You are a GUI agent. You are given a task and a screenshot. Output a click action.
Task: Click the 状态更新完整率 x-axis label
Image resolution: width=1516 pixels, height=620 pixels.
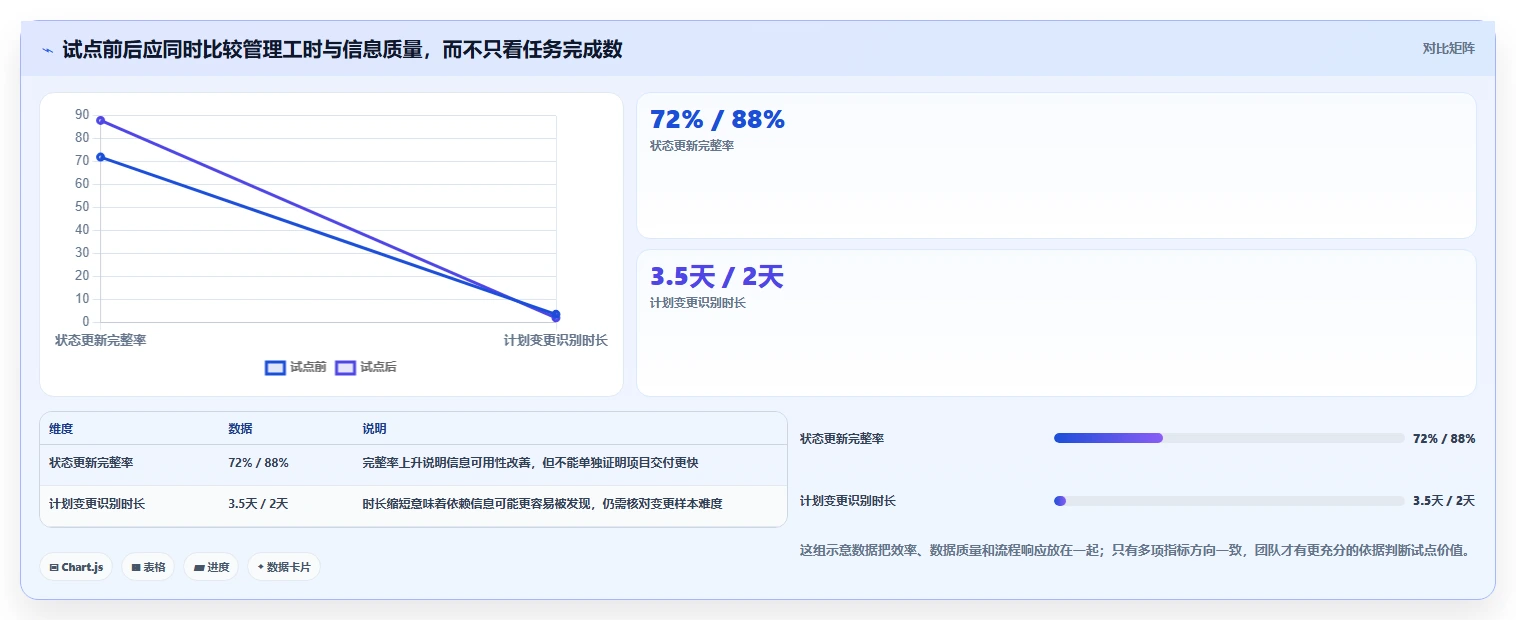pos(100,340)
